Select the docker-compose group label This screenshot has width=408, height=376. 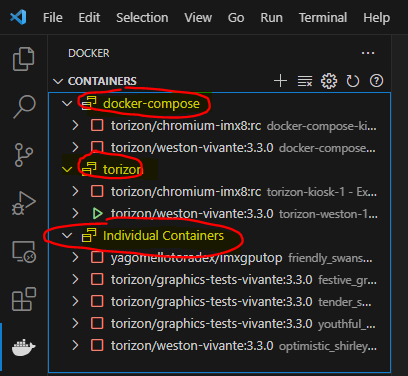[151, 104]
